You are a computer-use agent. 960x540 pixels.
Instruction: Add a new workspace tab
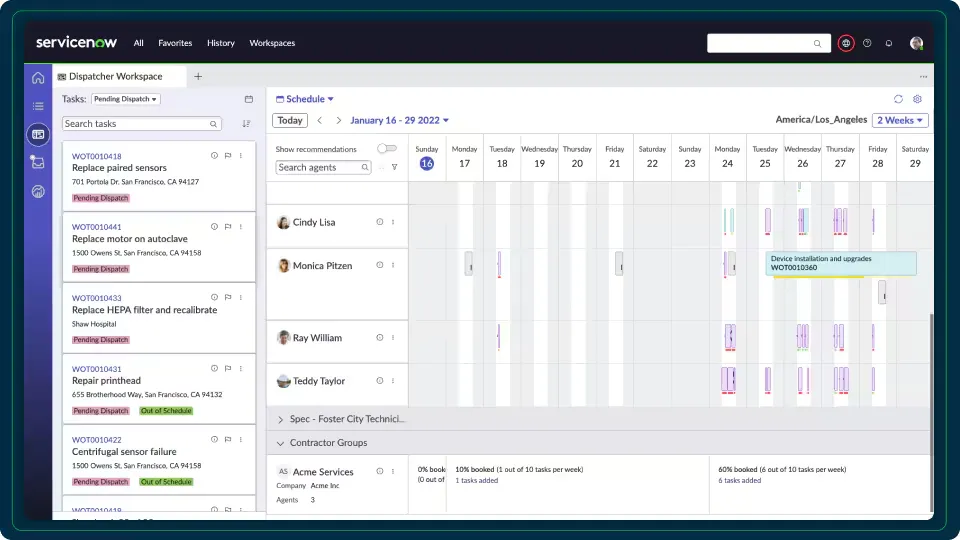point(198,77)
